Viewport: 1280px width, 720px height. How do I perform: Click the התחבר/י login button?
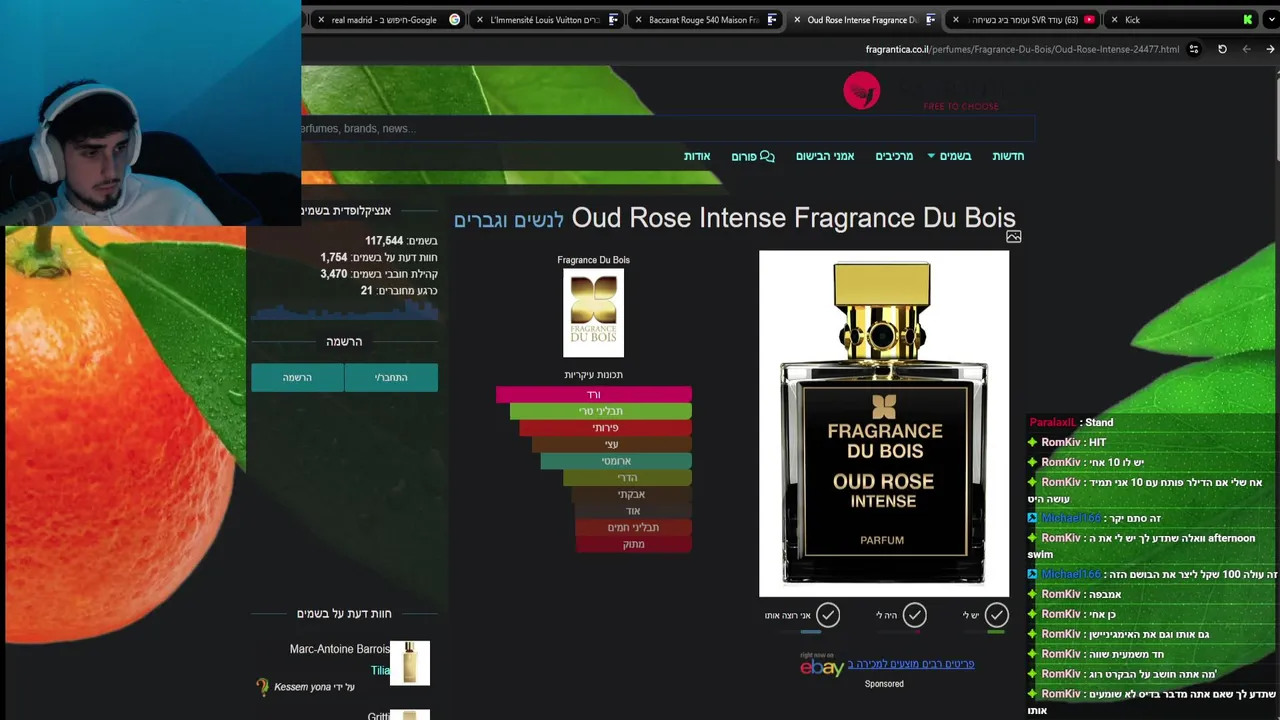[x=391, y=377]
